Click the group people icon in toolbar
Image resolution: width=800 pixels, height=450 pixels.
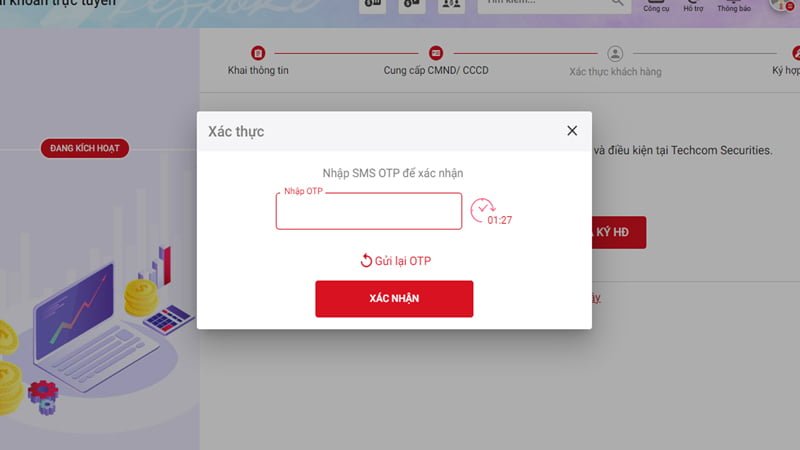click(451, 4)
